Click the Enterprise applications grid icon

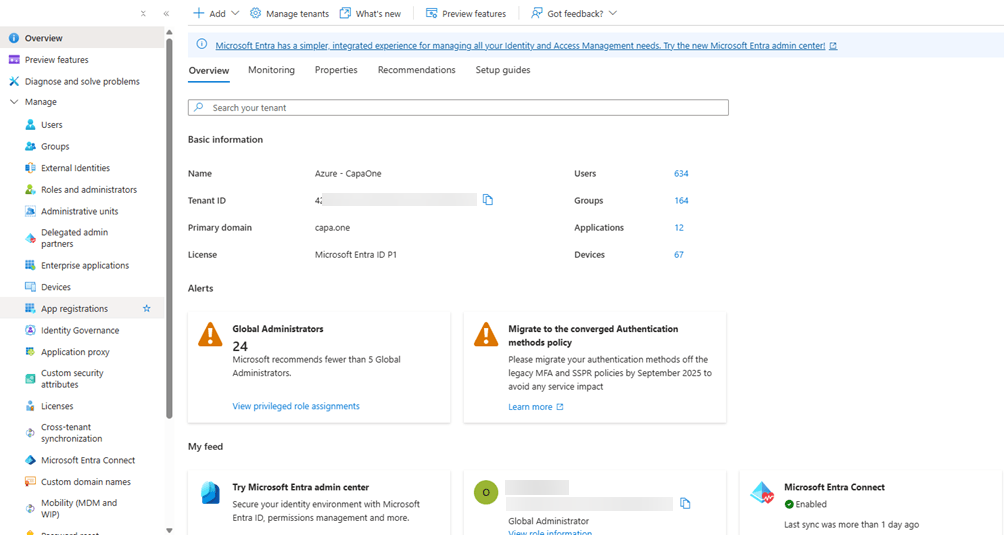tap(30, 265)
